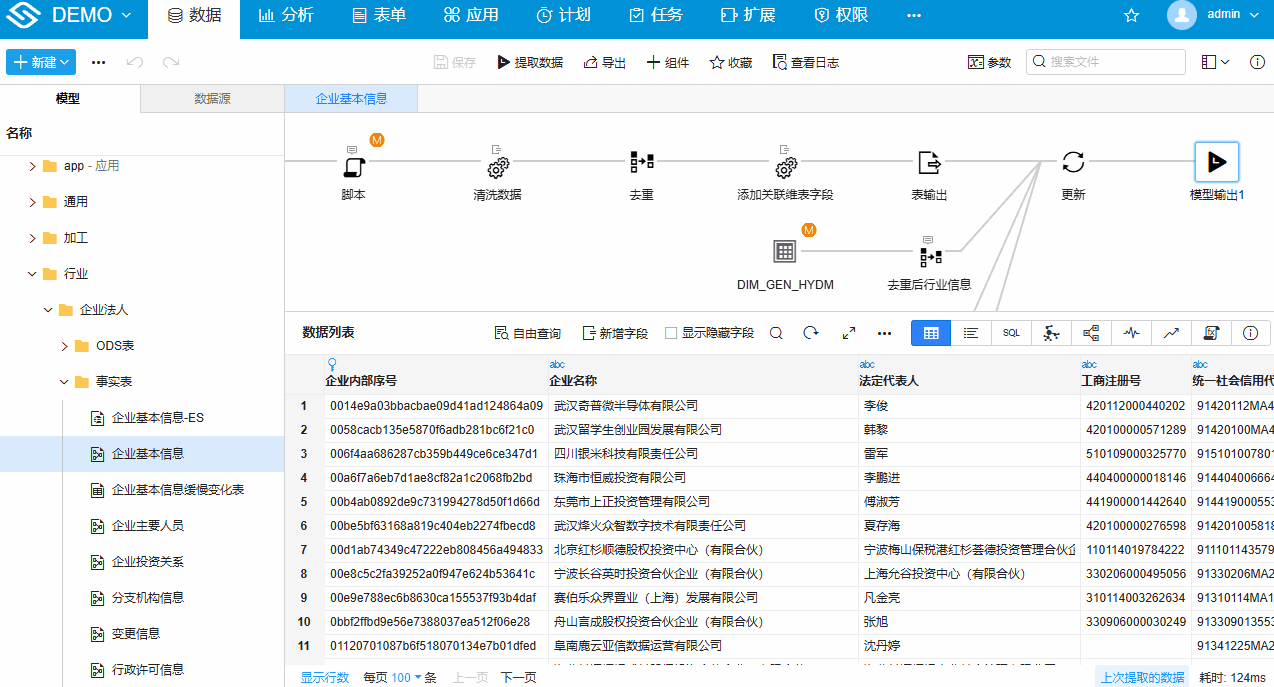1274x687 pixels.
Task: Click the waveform data profiling icon
Action: click(1131, 332)
